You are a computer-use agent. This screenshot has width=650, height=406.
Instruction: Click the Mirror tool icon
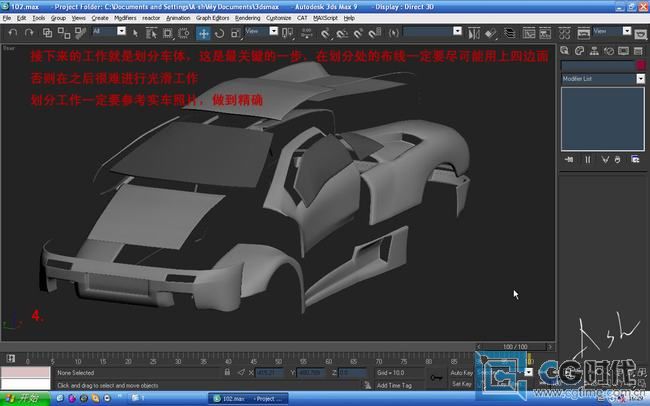pyautogui.click(x=473, y=33)
